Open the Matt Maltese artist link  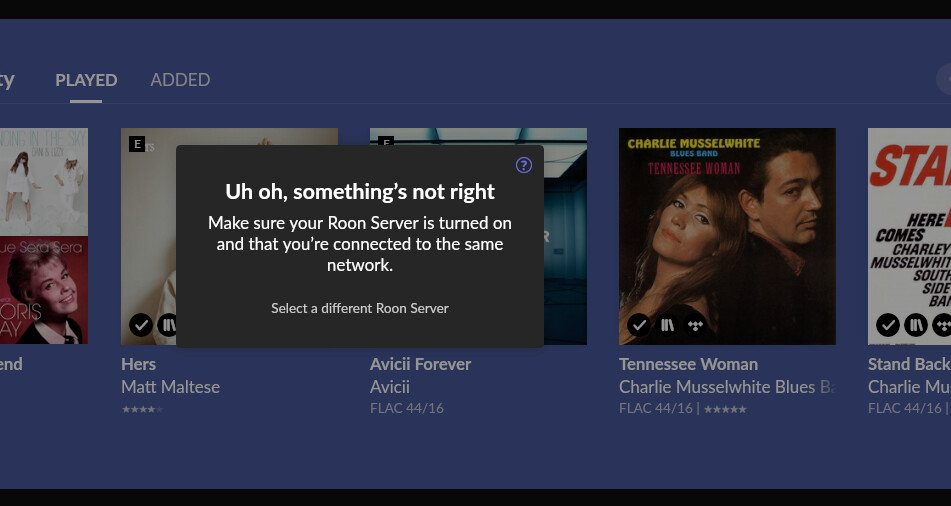(170, 386)
